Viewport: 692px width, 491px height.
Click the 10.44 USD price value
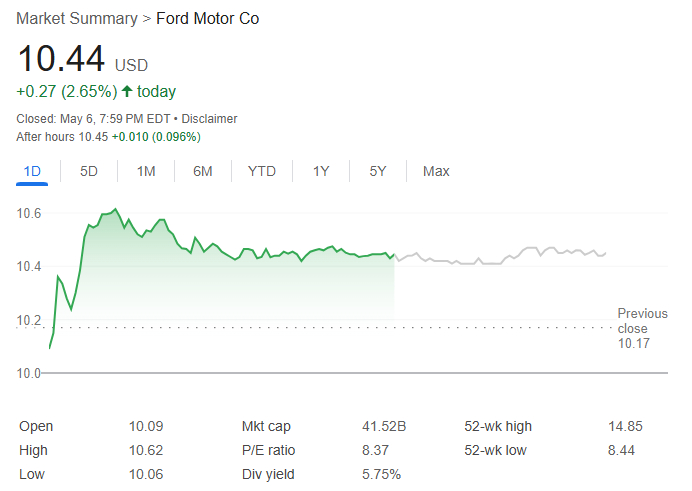click(61, 60)
